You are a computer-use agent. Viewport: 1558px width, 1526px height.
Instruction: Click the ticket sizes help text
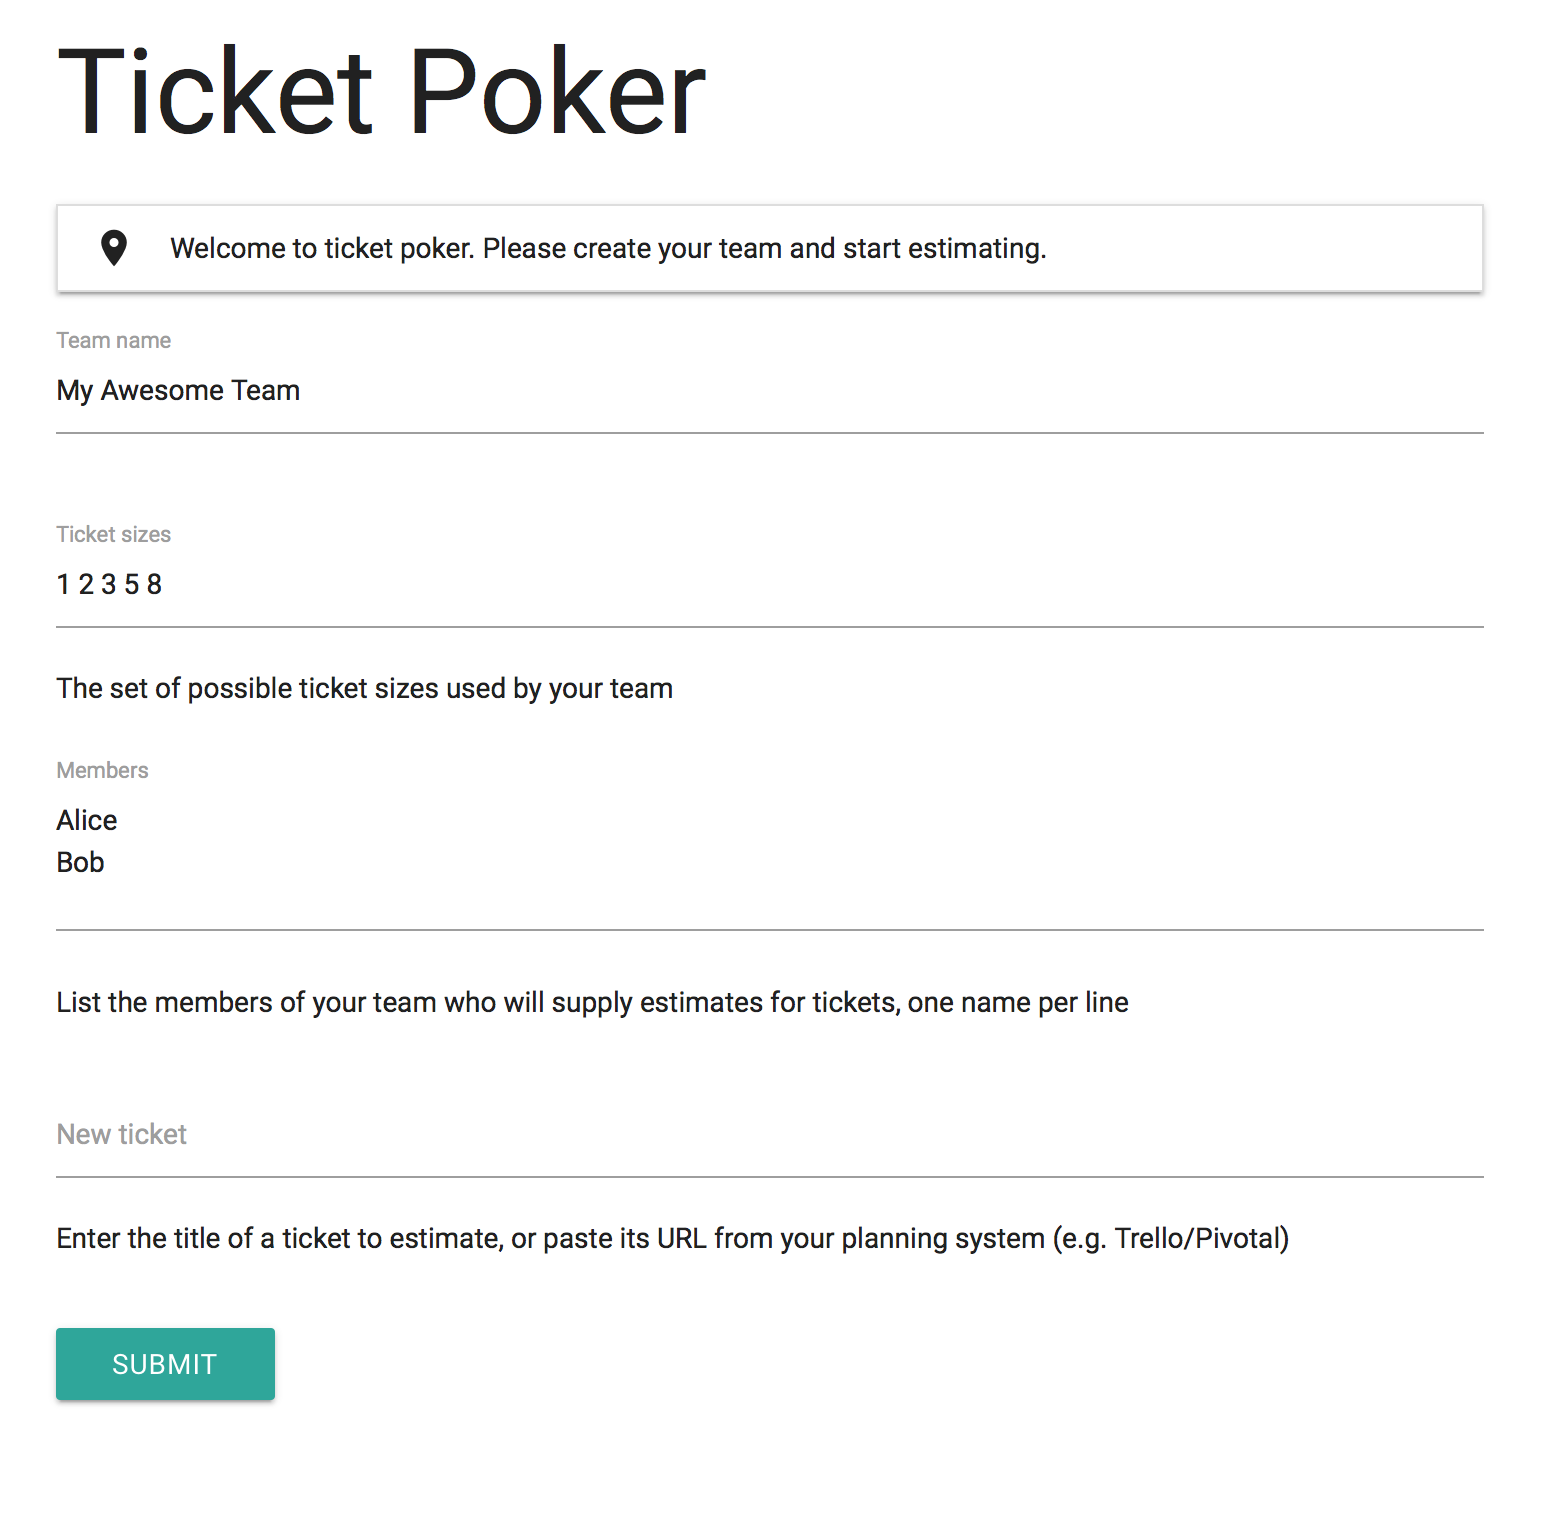[365, 689]
